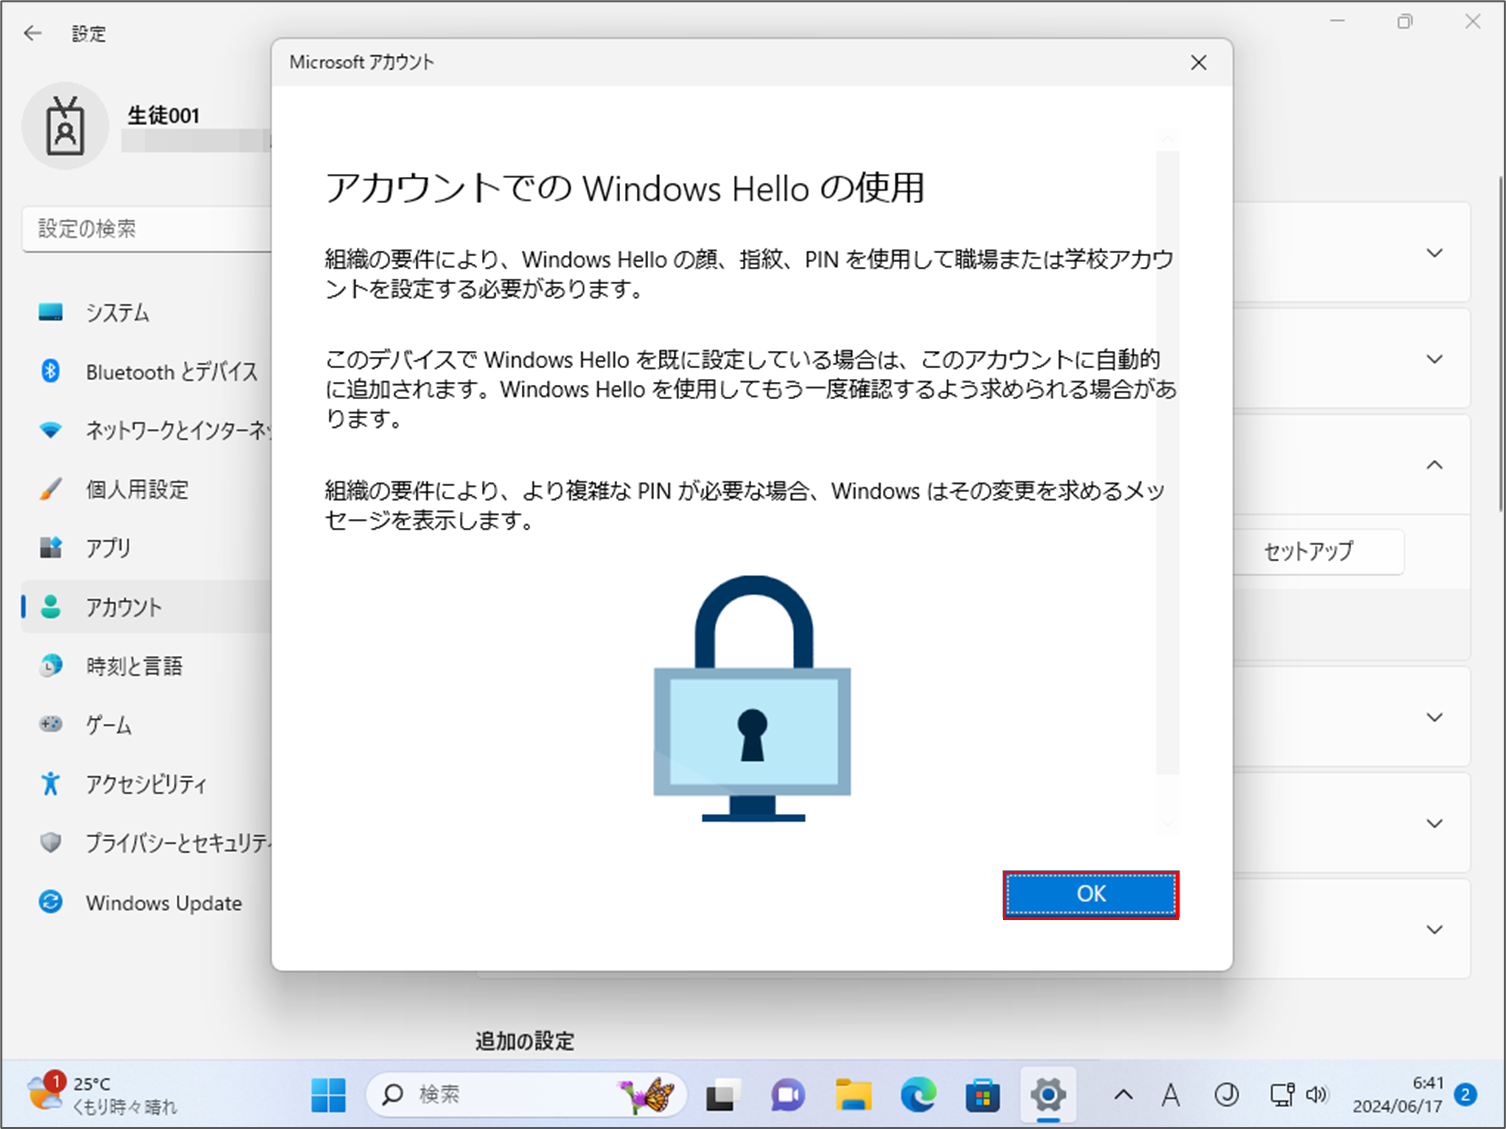Open アプリ settings category
The image size is (1506, 1129).
pos(147,548)
